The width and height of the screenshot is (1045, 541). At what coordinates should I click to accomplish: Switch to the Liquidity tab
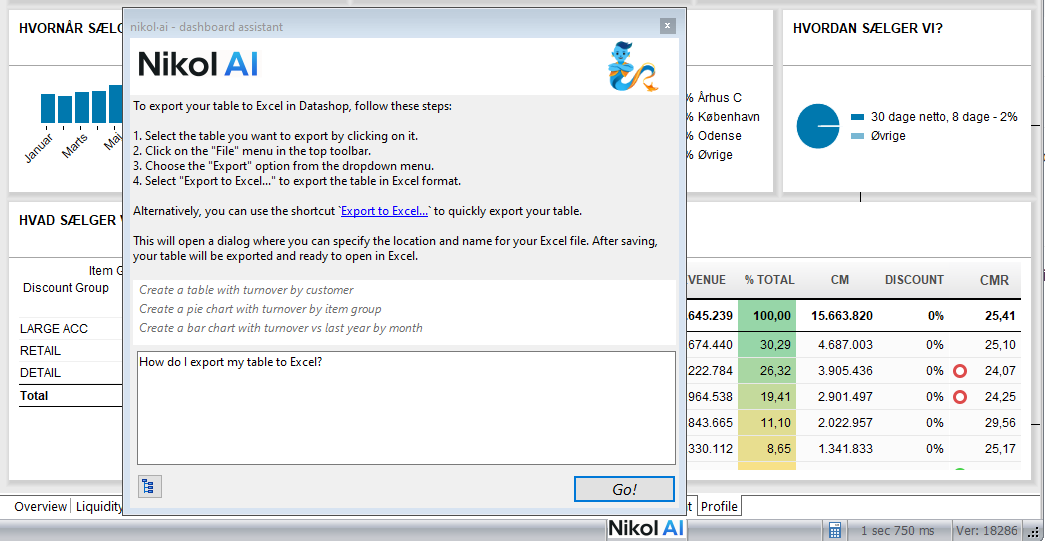tap(99, 506)
